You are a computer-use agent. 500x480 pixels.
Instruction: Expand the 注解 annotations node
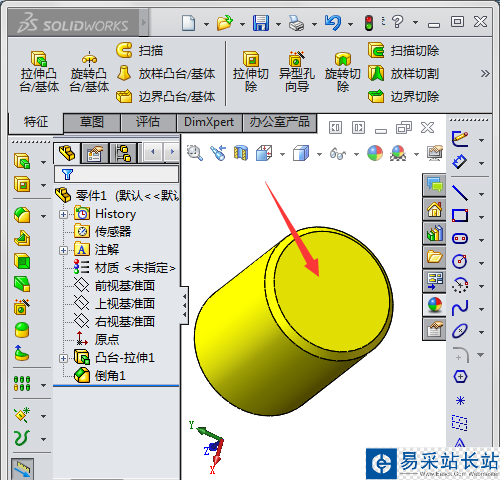pos(63,250)
